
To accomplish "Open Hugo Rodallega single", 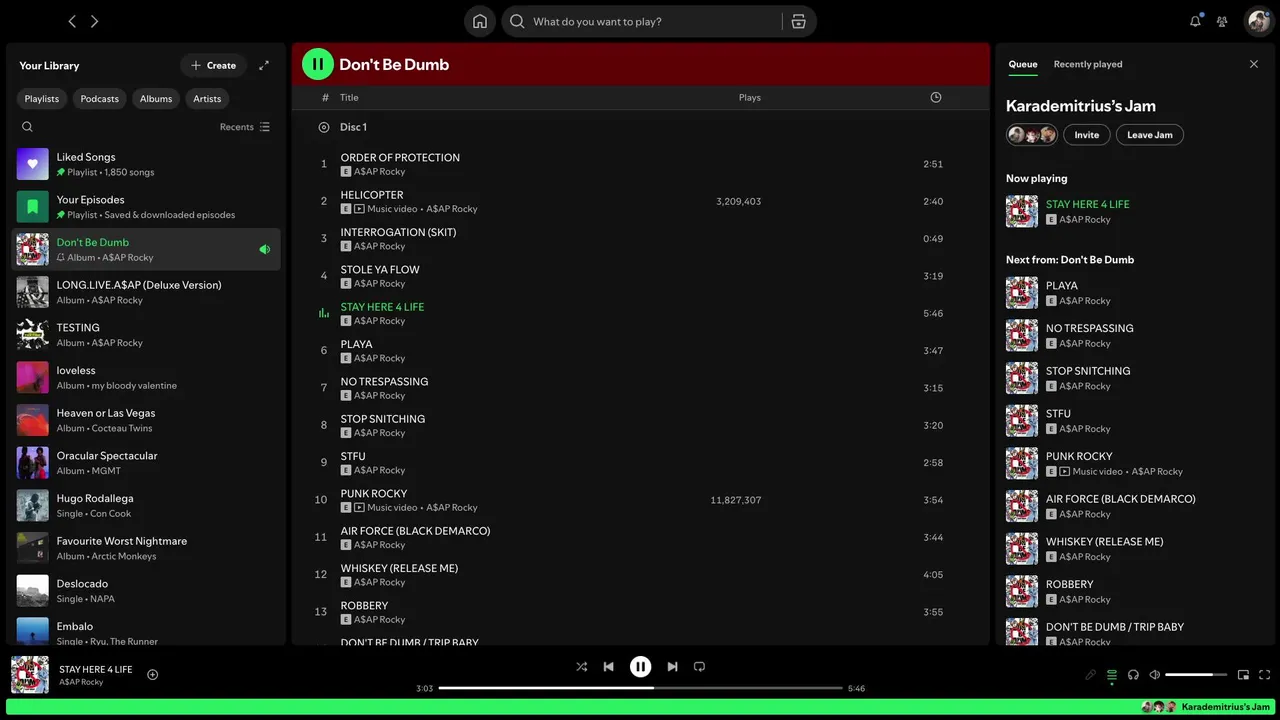I will pyautogui.click(x=146, y=505).
